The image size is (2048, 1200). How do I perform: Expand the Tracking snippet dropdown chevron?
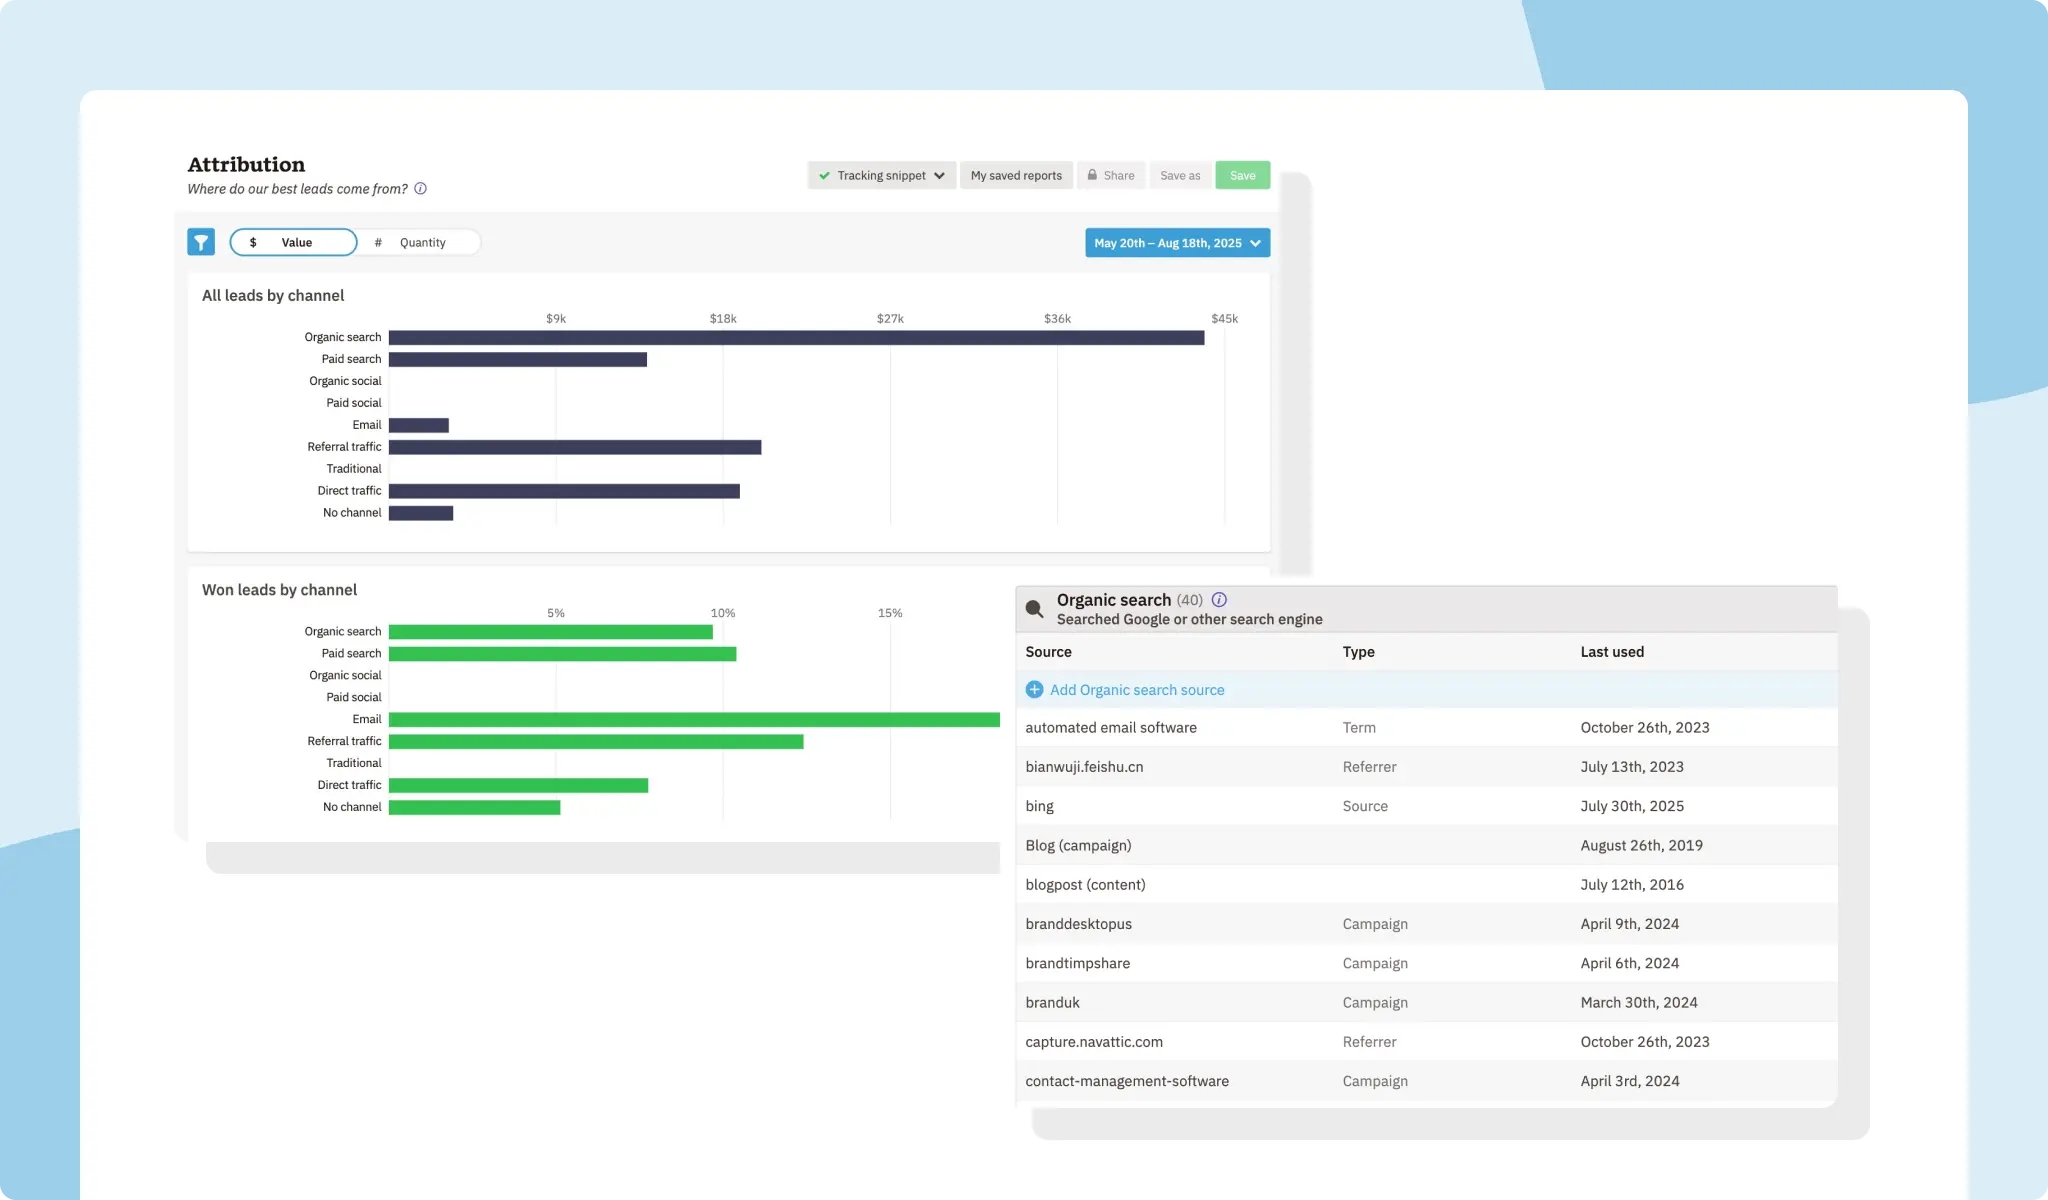tap(938, 175)
